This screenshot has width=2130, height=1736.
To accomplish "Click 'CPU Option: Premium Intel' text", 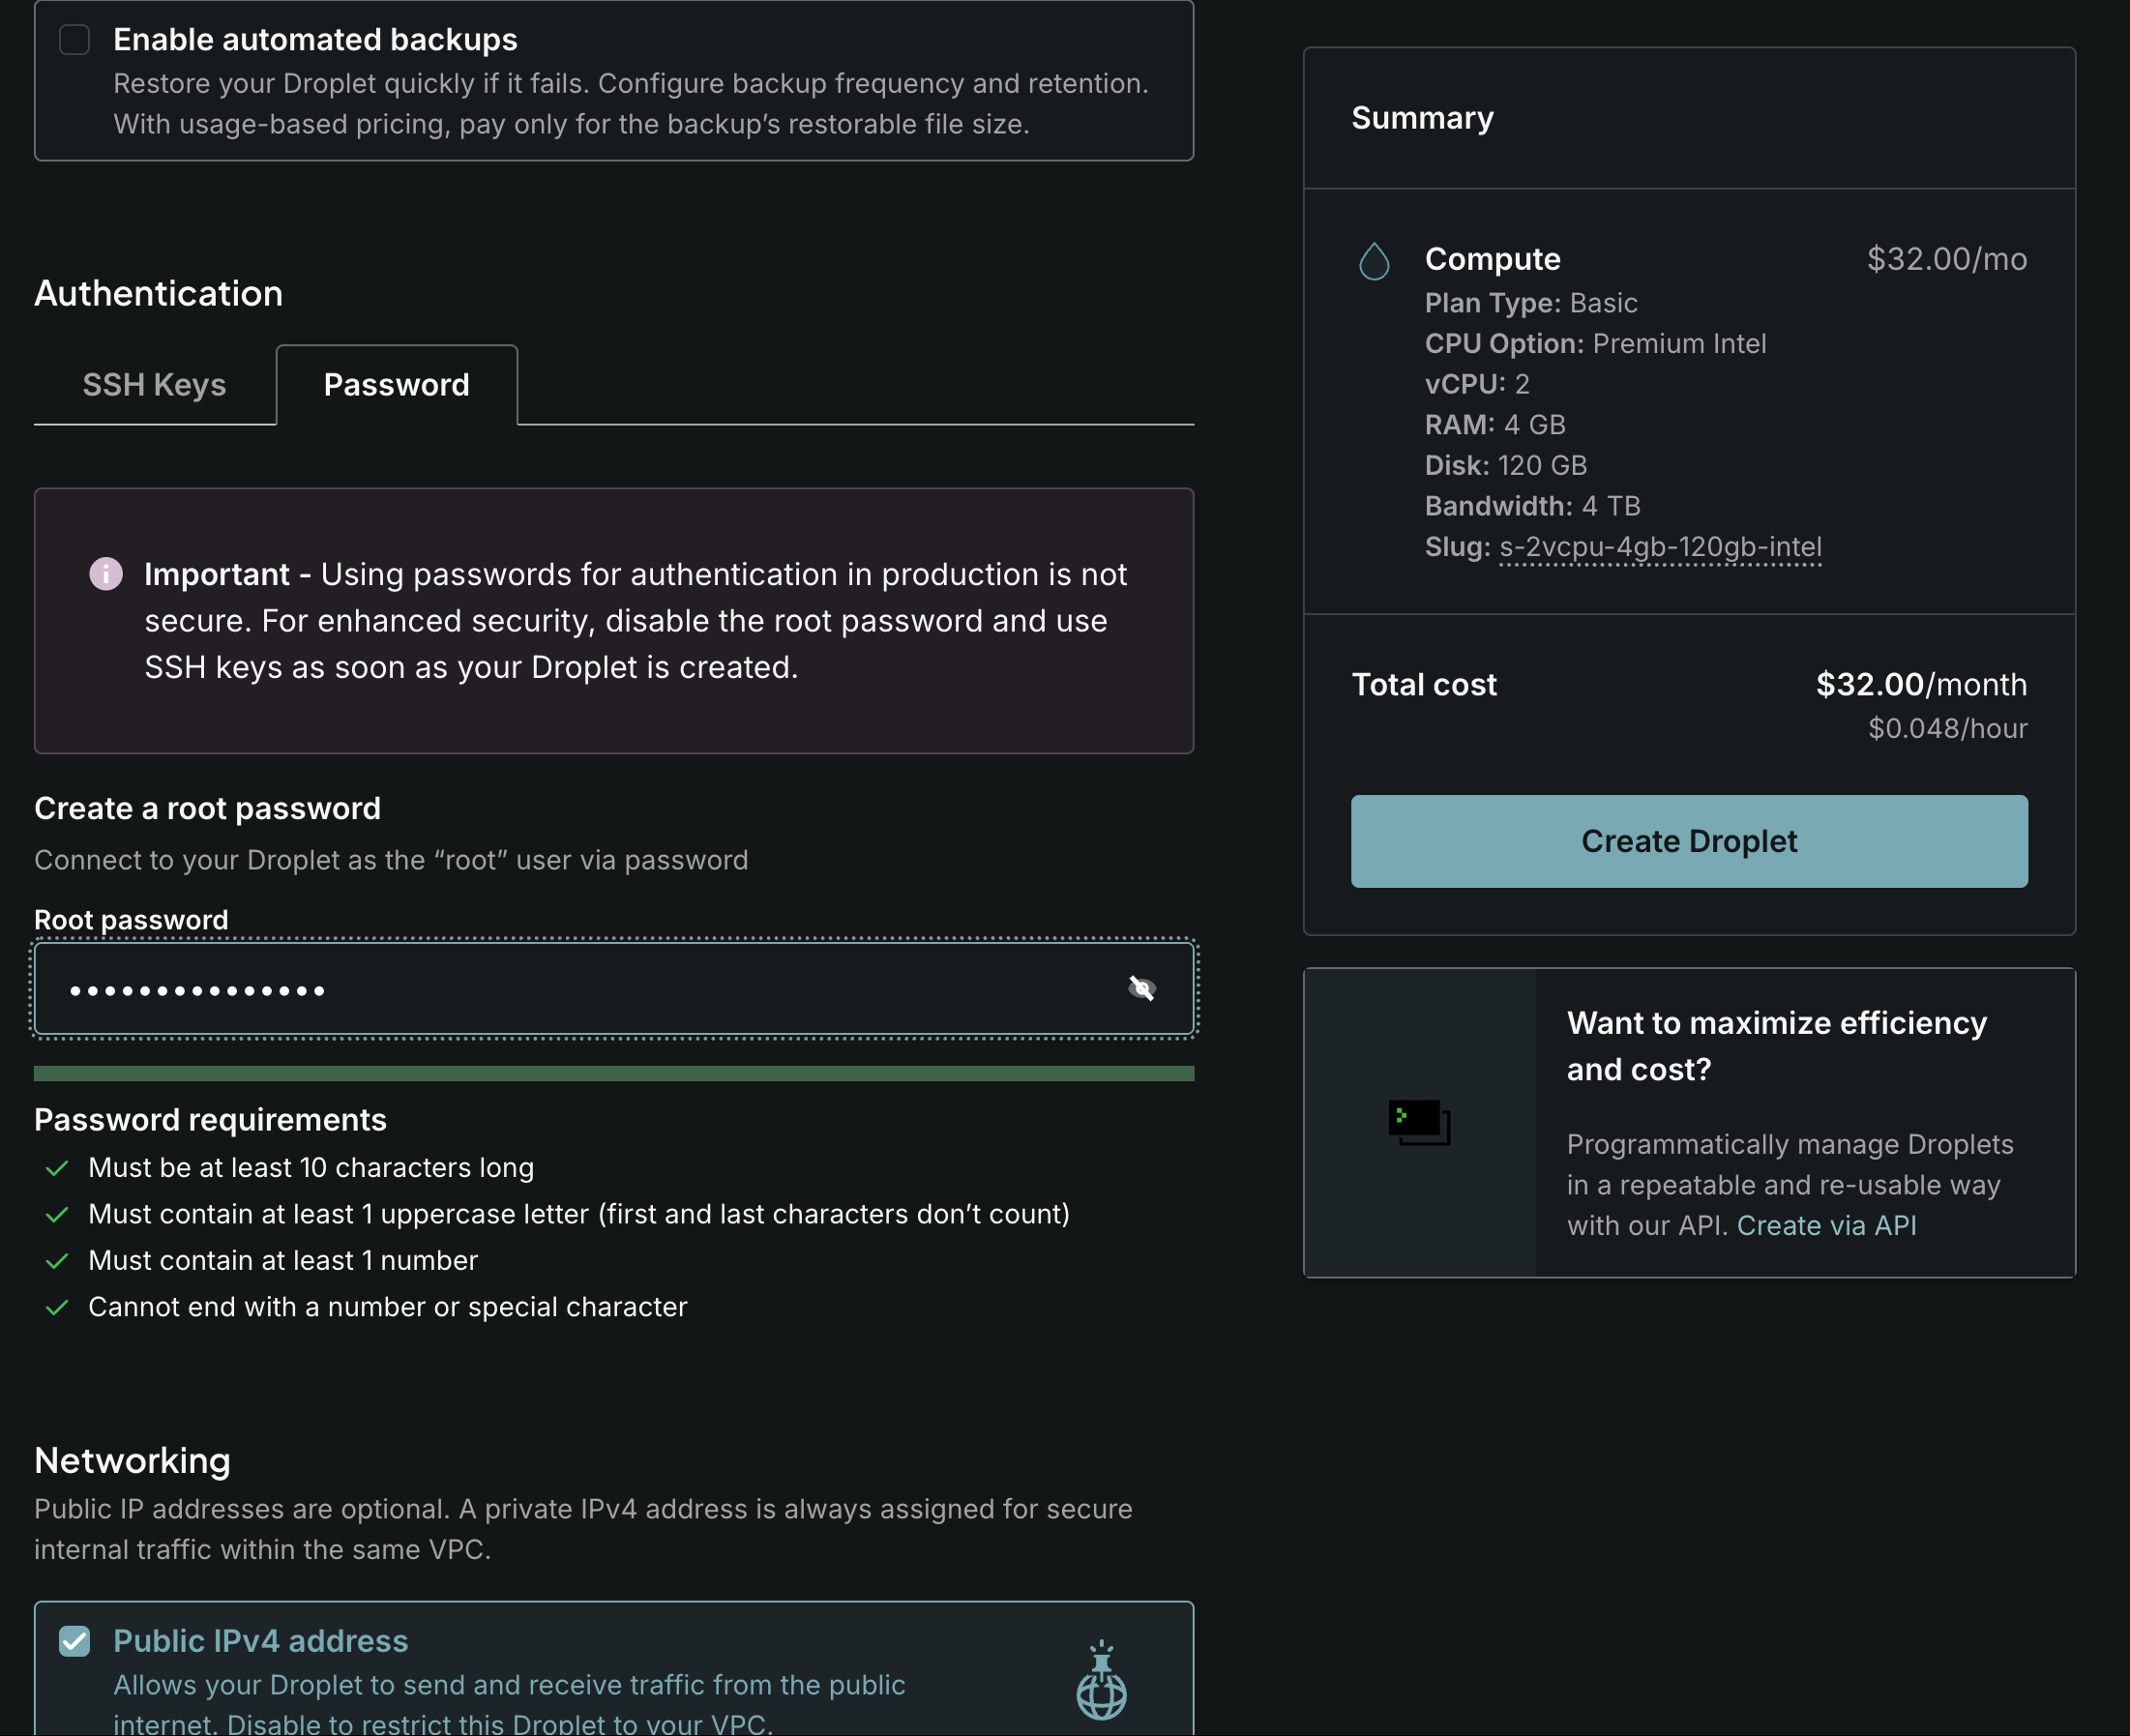I will pyautogui.click(x=1595, y=343).
